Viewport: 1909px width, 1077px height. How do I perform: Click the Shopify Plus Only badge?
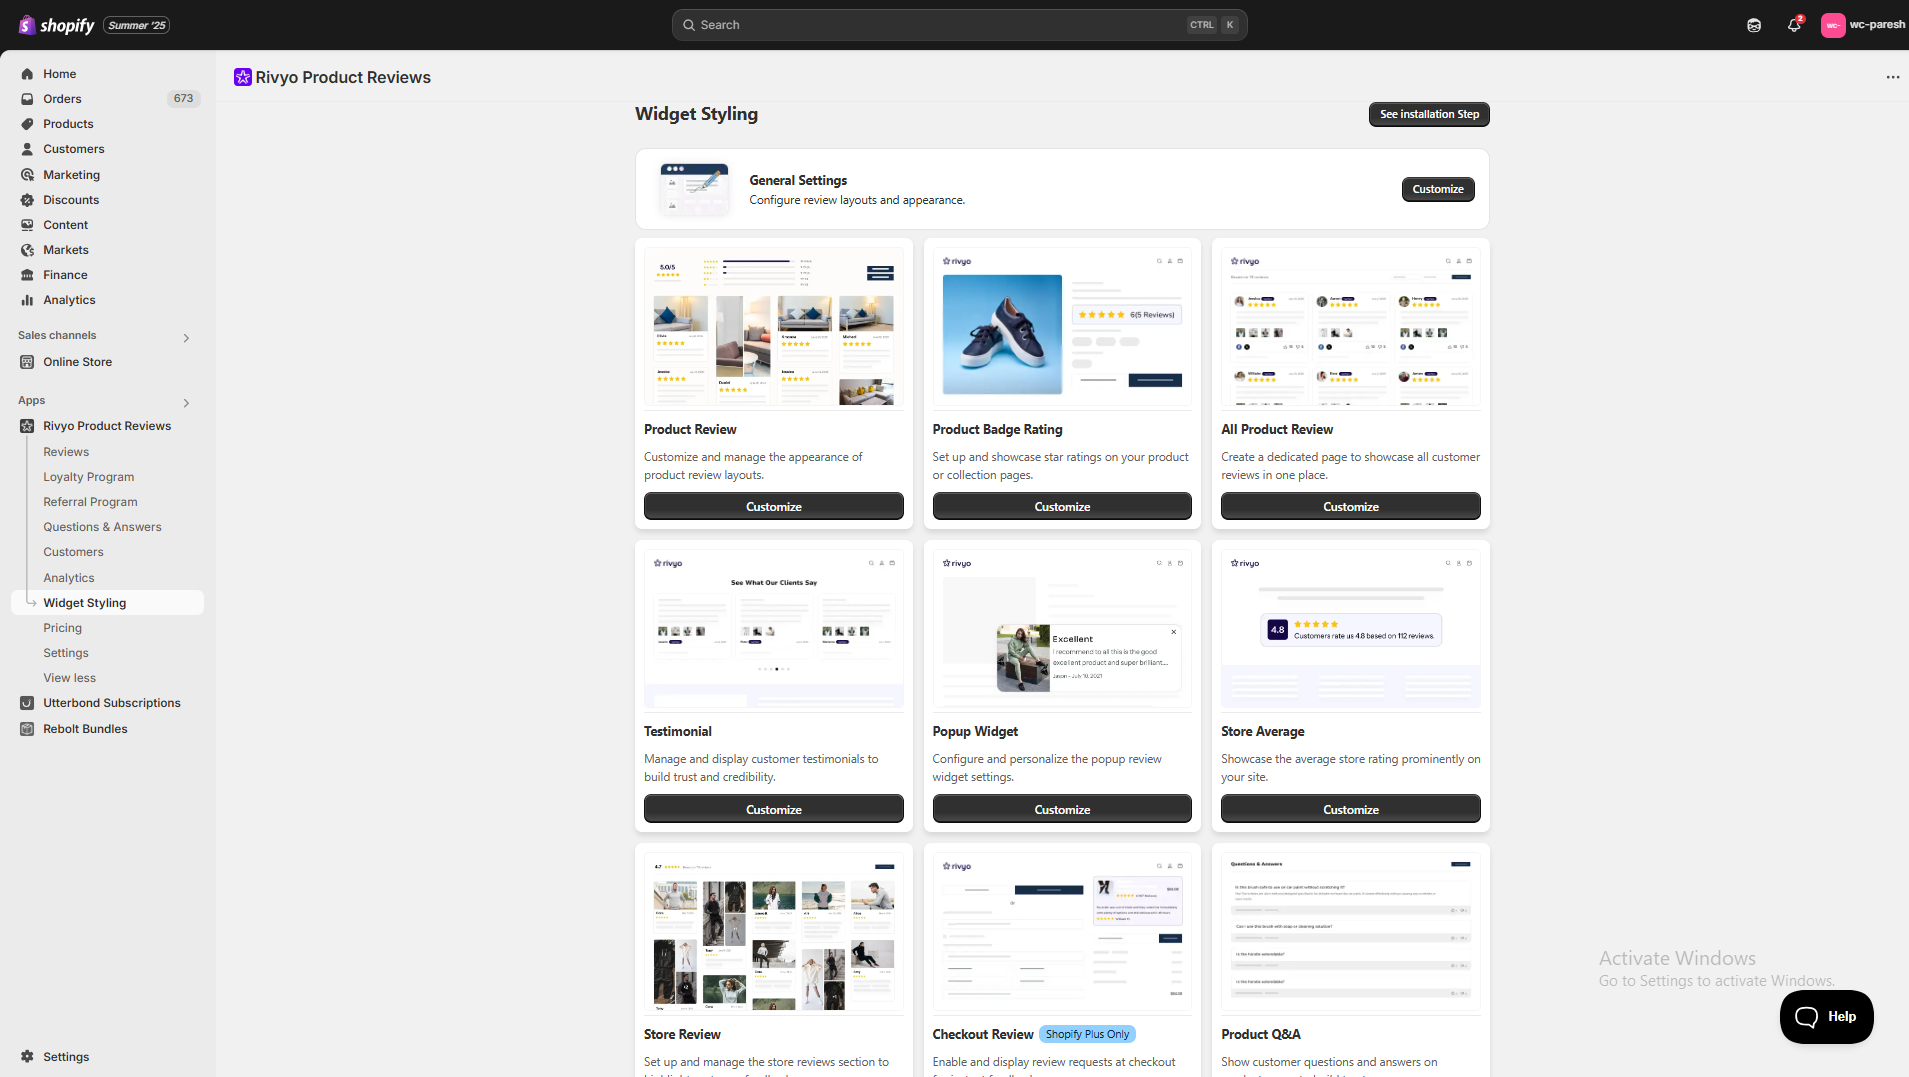(x=1087, y=1034)
